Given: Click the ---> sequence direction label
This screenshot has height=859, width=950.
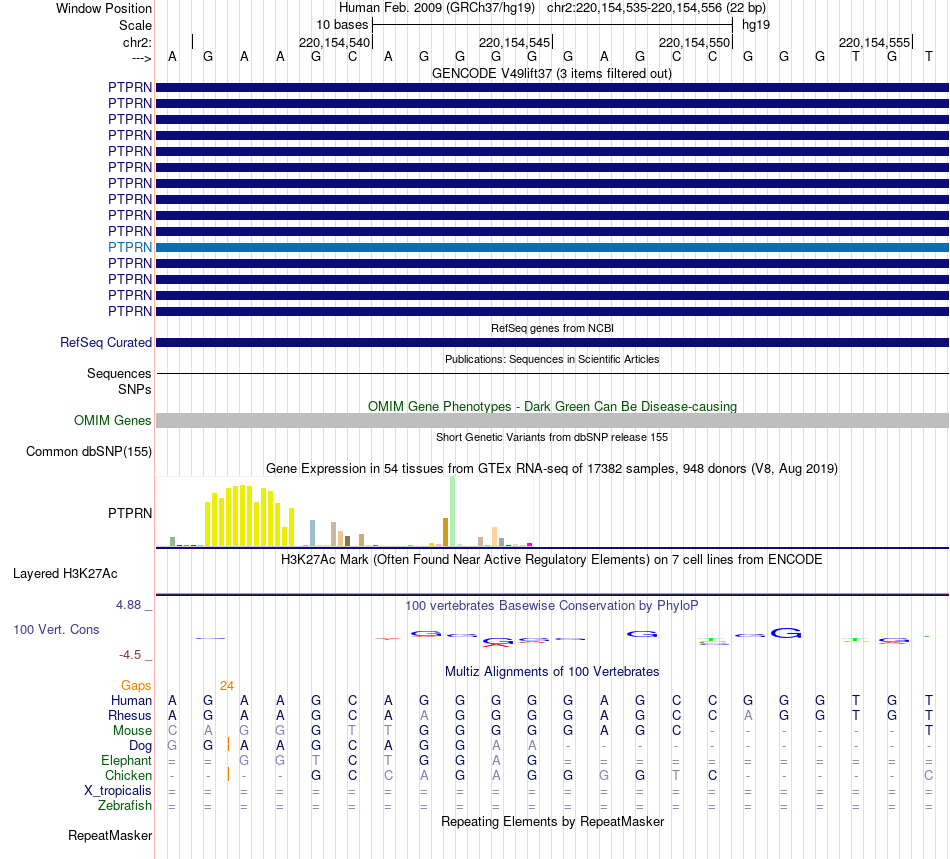Looking at the screenshot, I should tap(141, 58).
